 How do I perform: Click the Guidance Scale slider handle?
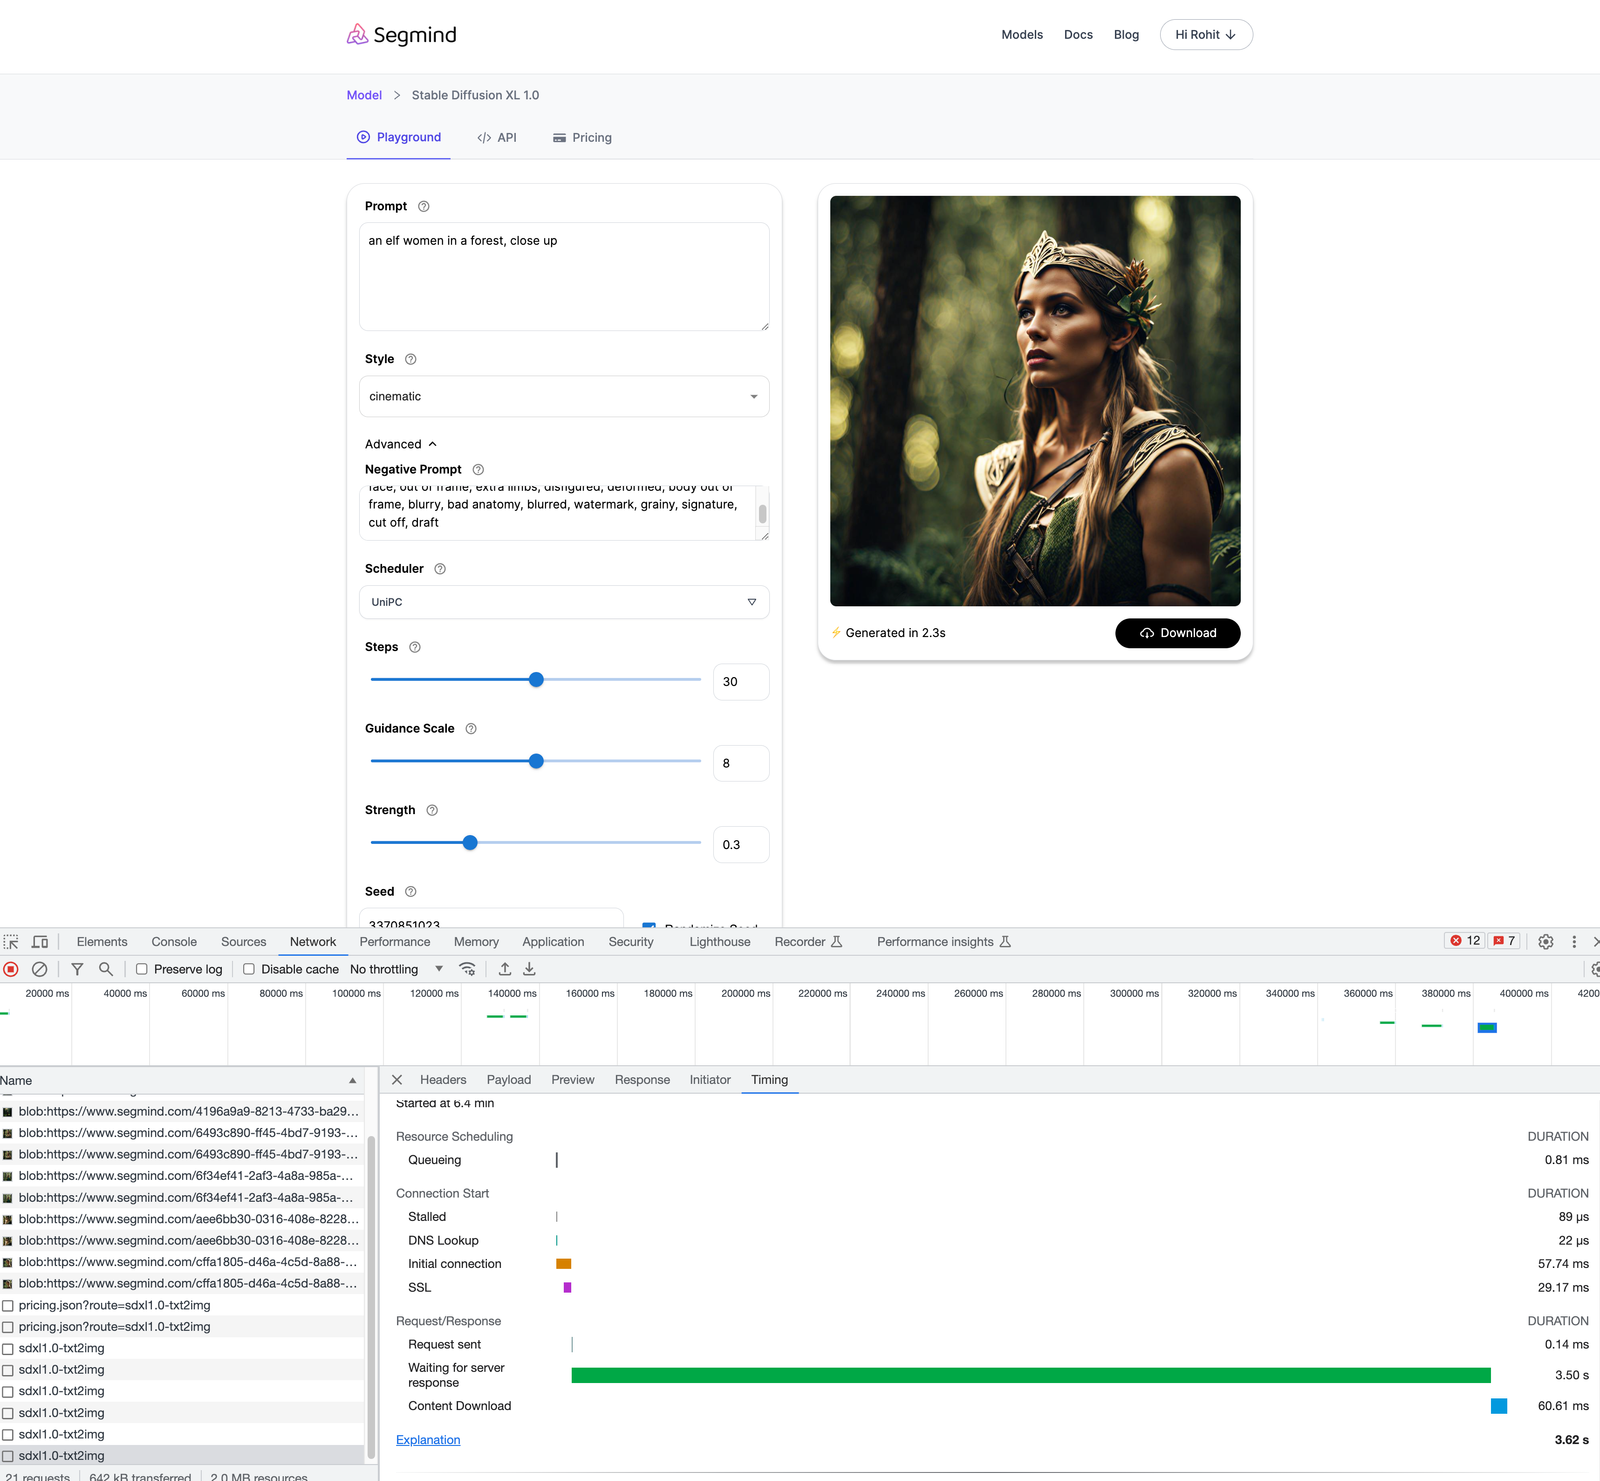click(x=536, y=761)
